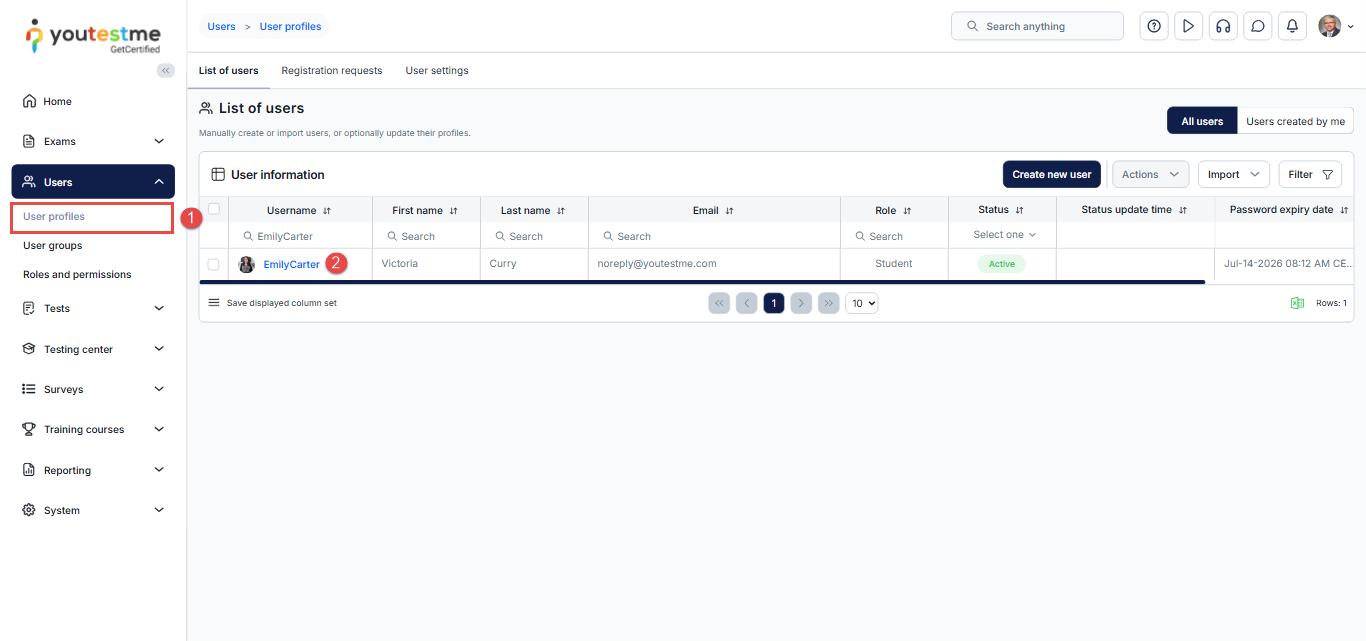Image resolution: width=1366 pixels, height=641 pixels.
Task: Expand the Tests sidebar menu
Action: (93, 308)
